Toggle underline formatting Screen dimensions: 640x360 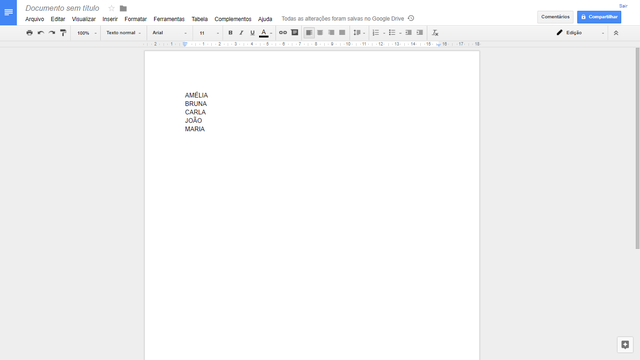(x=252, y=33)
